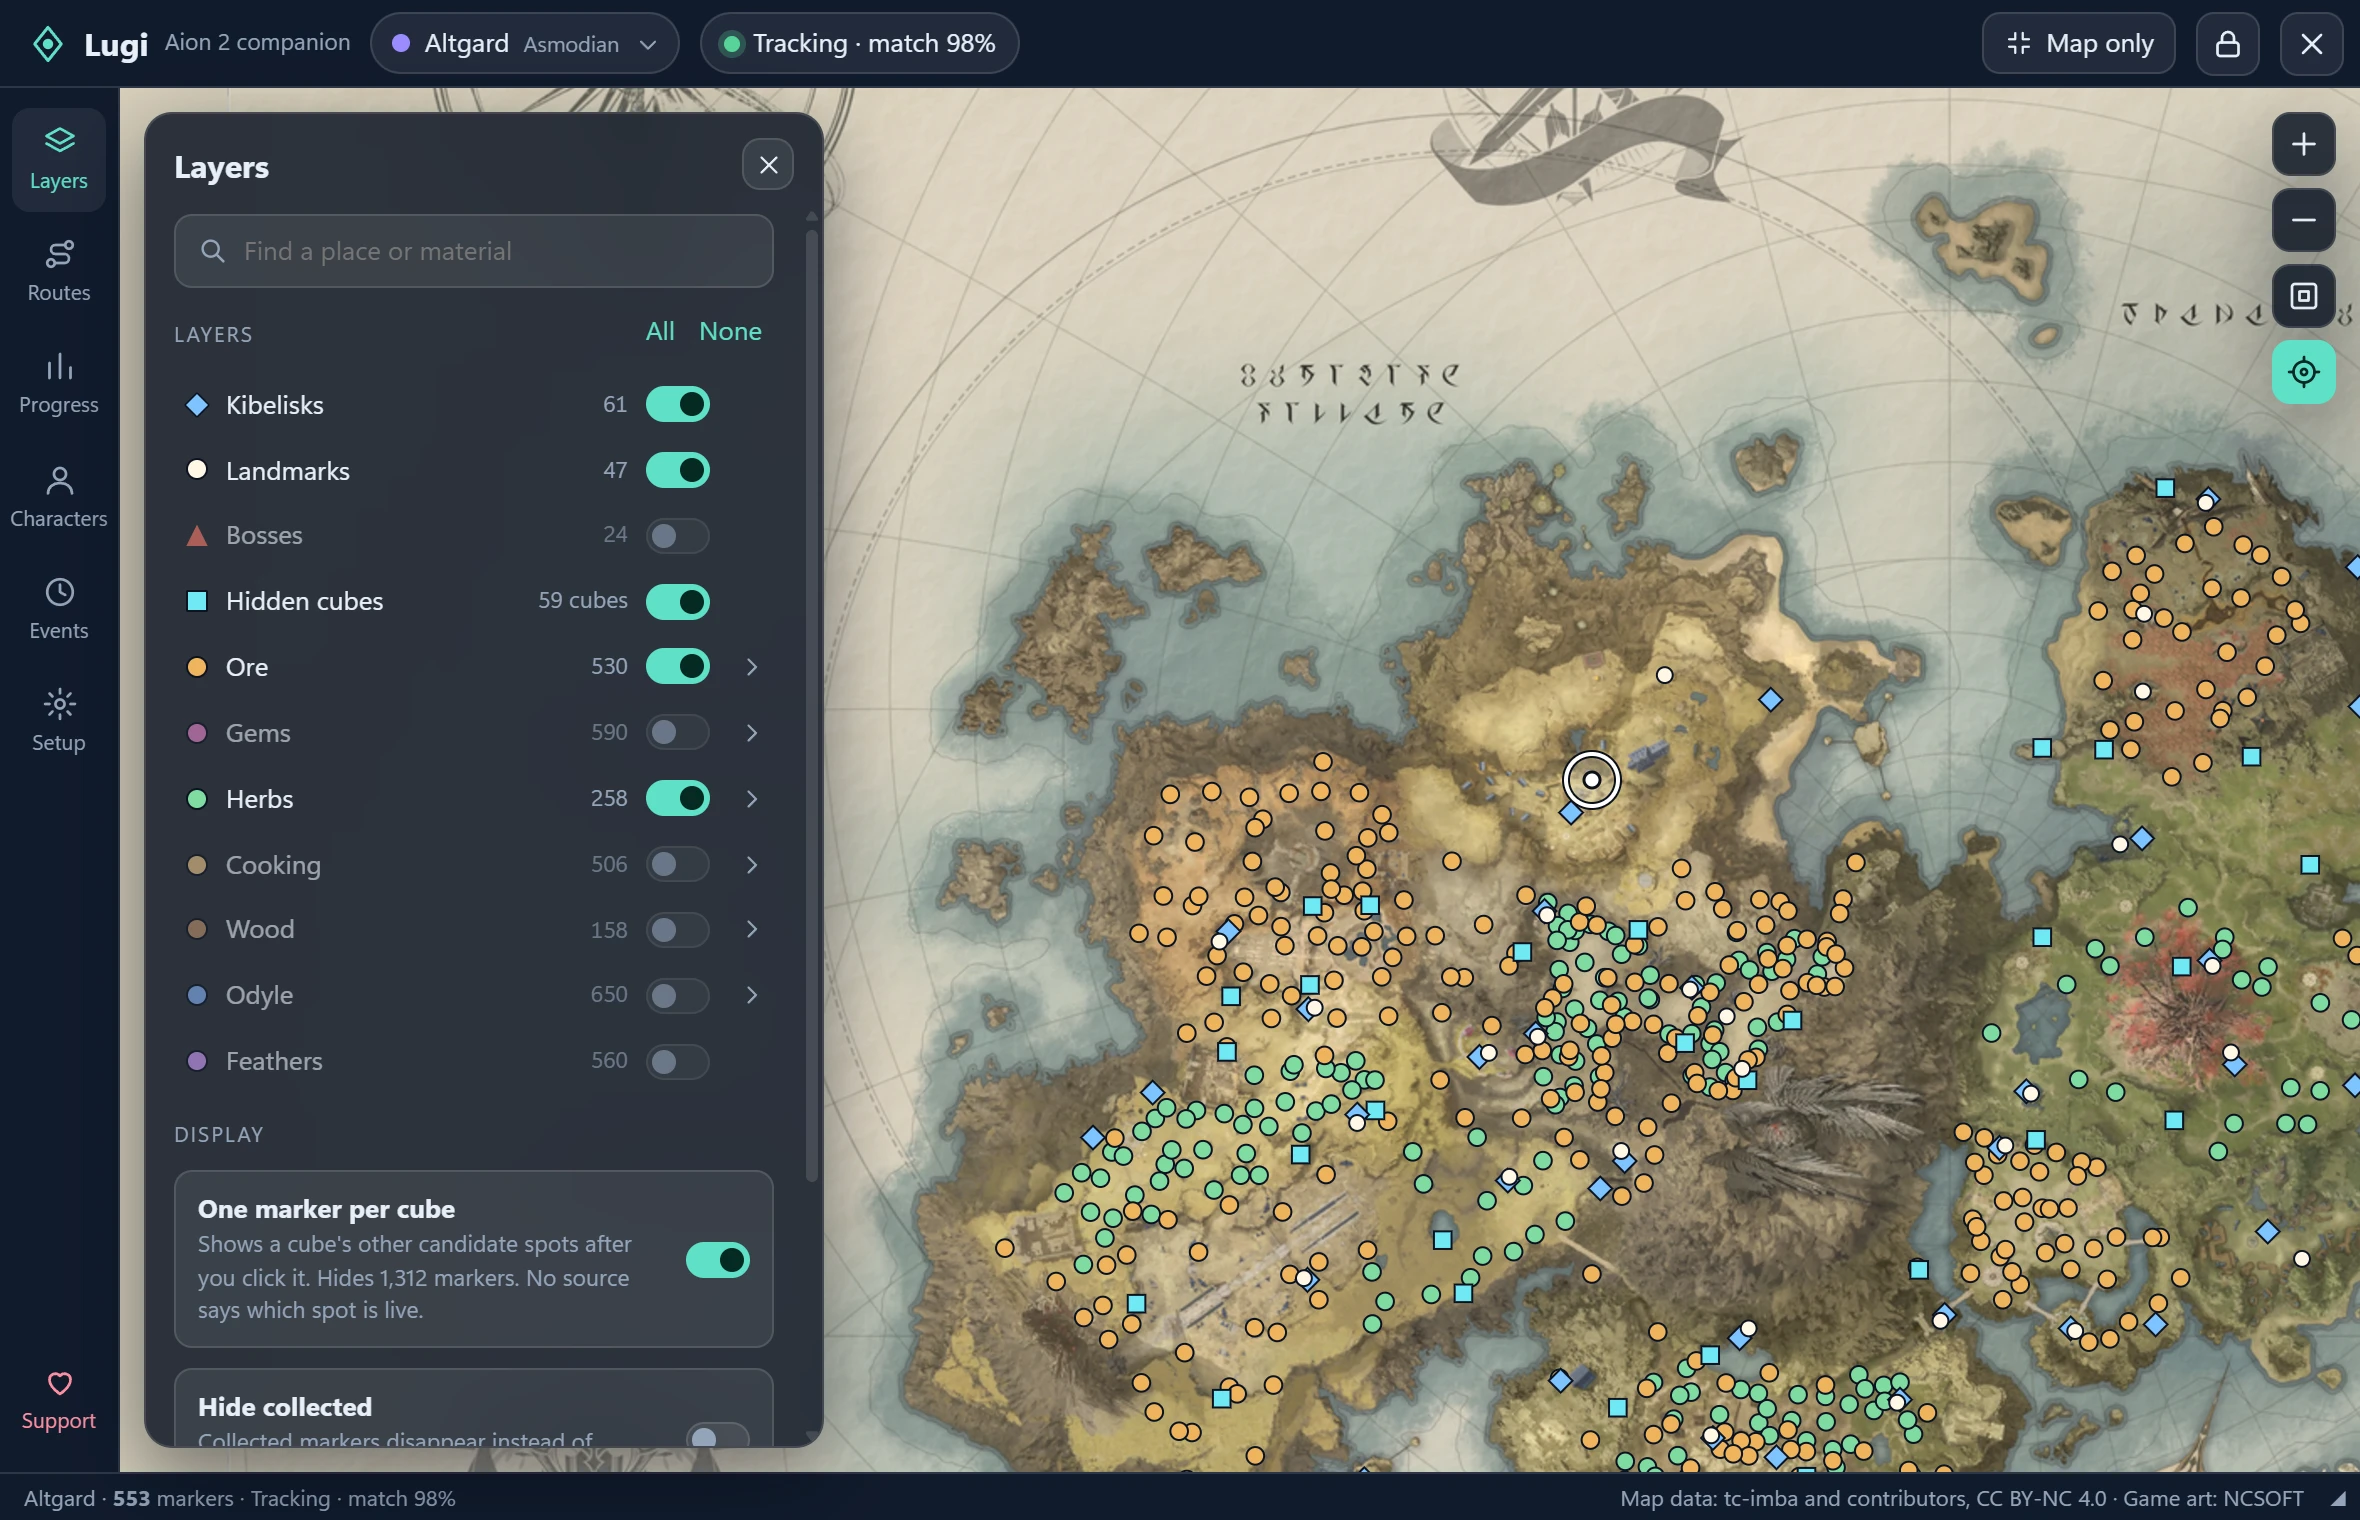Open the Progress sidebar section

click(59, 383)
